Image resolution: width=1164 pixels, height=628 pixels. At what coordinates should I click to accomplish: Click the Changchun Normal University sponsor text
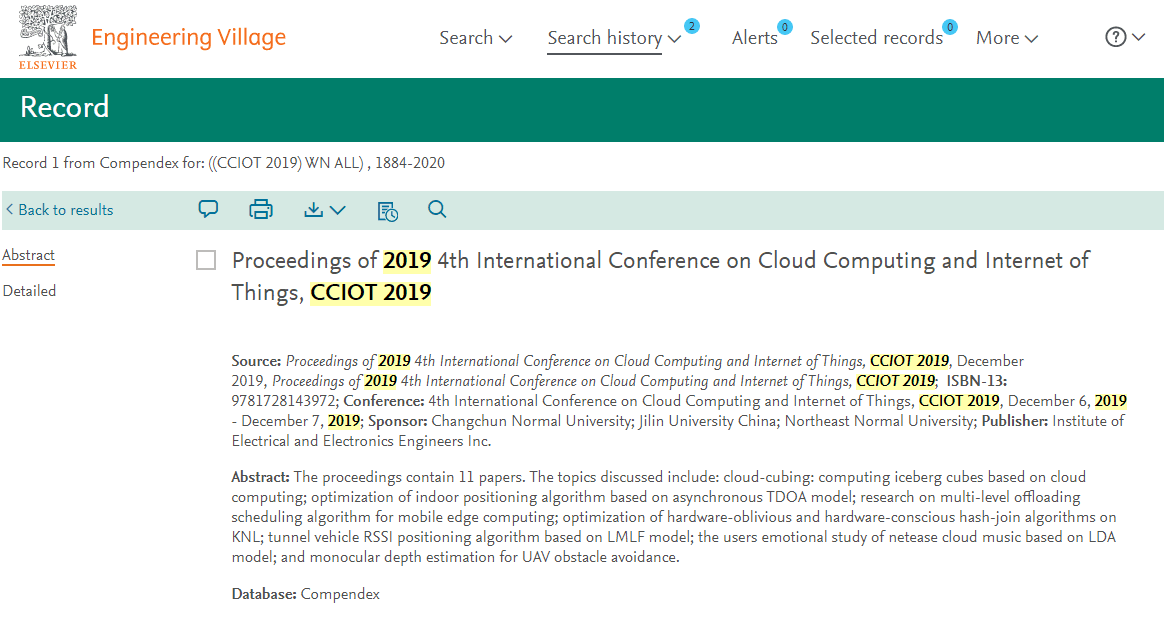click(x=532, y=421)
